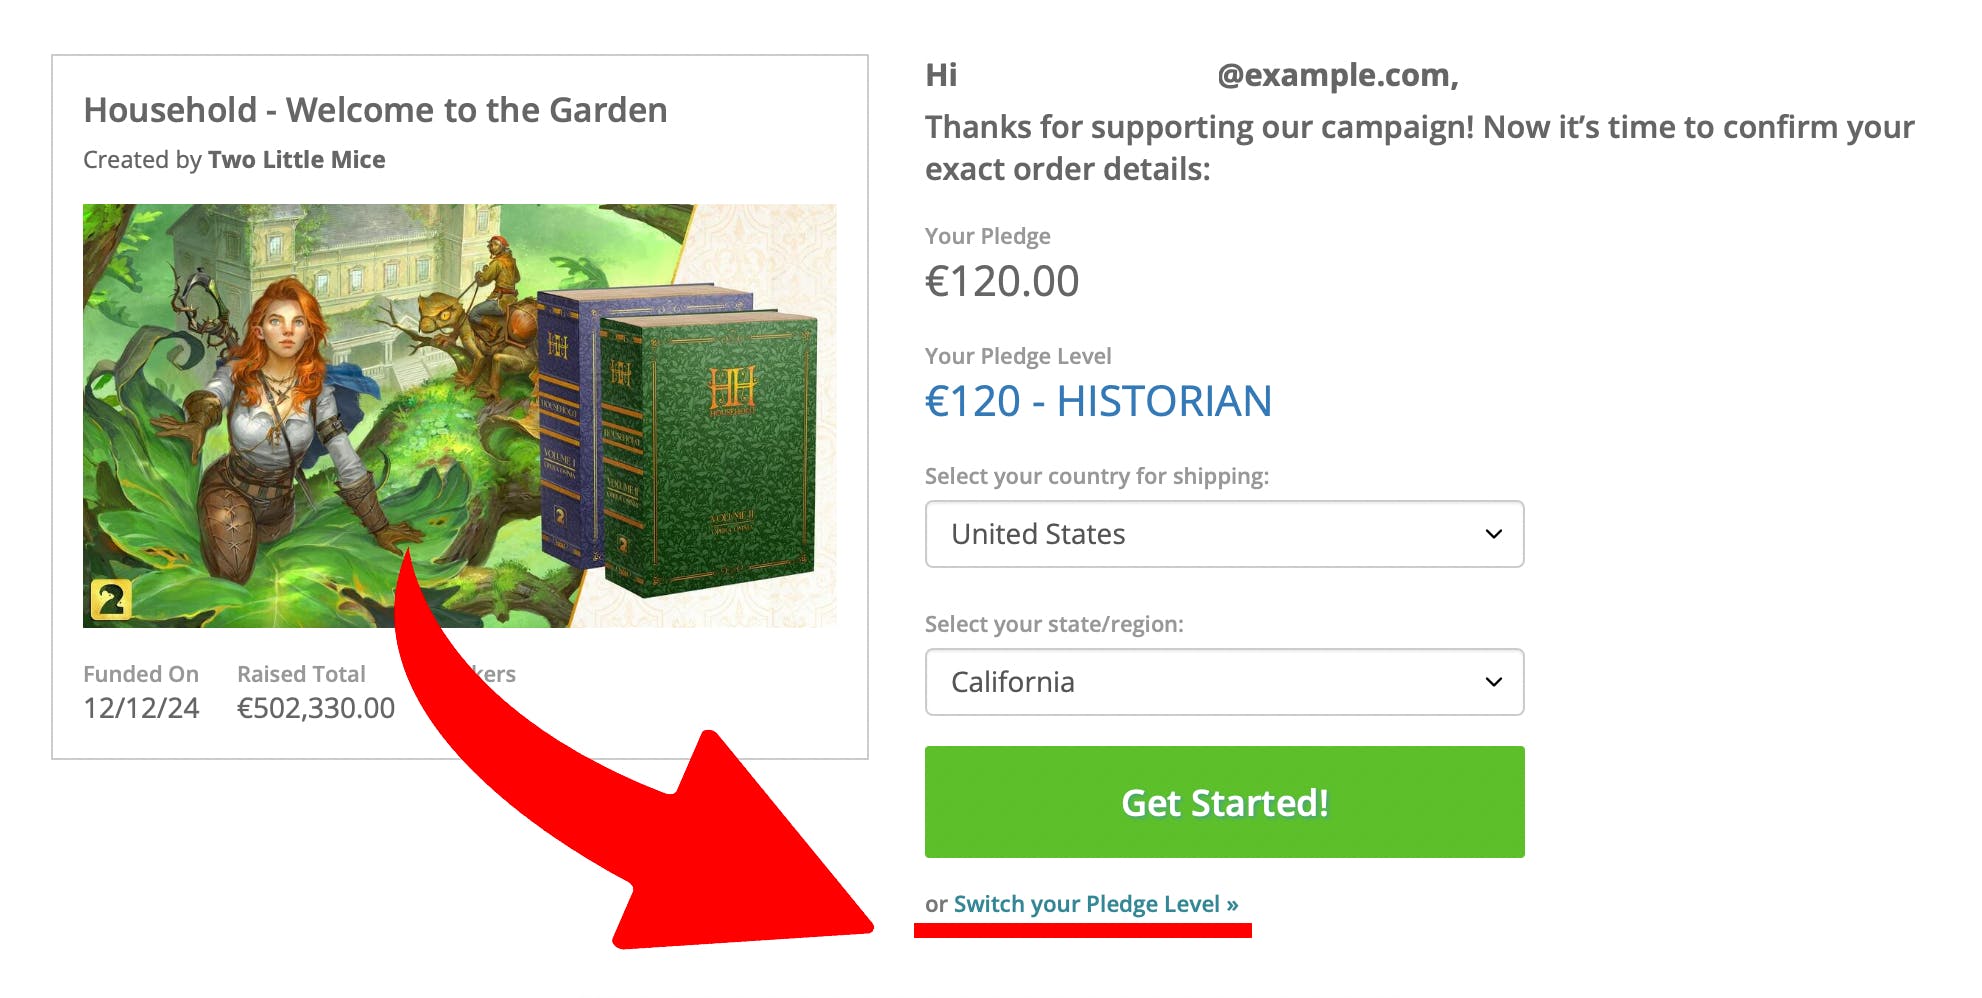Click the €120.00 pledge amount
Screen dimensions: 1982x998
pos(1002,281)
